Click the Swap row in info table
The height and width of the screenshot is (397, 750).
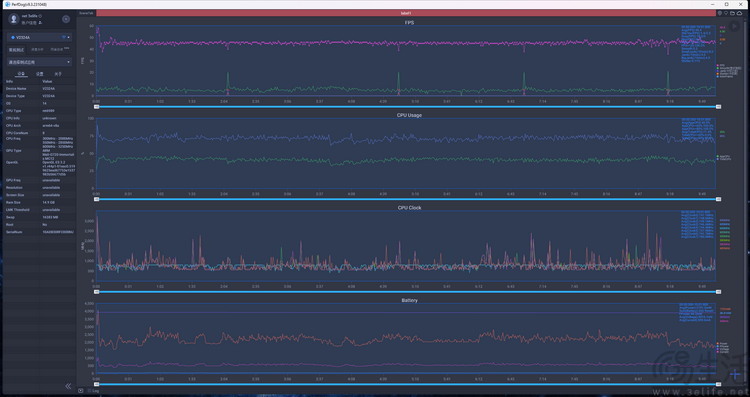(40, 217)
